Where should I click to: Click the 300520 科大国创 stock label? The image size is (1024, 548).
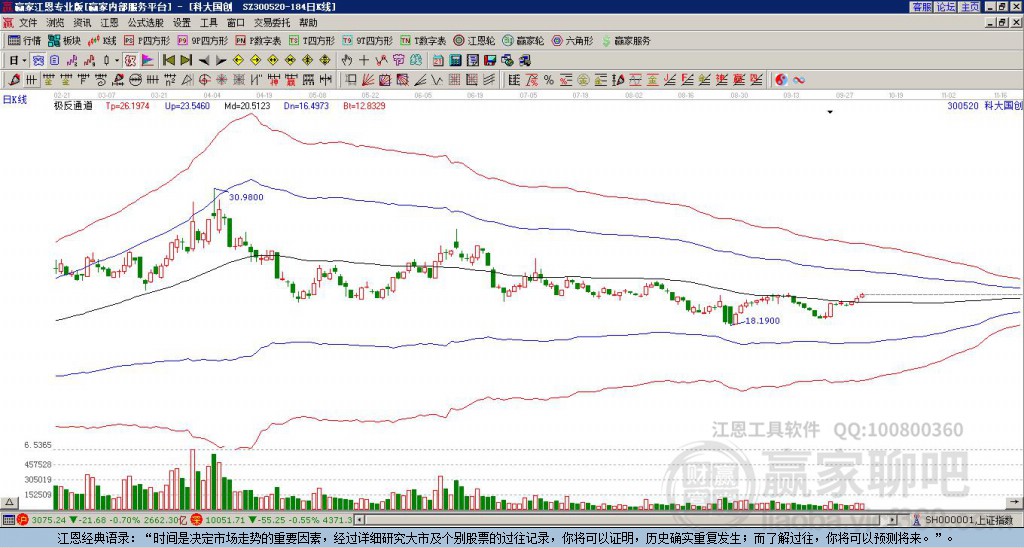point(984,105)
